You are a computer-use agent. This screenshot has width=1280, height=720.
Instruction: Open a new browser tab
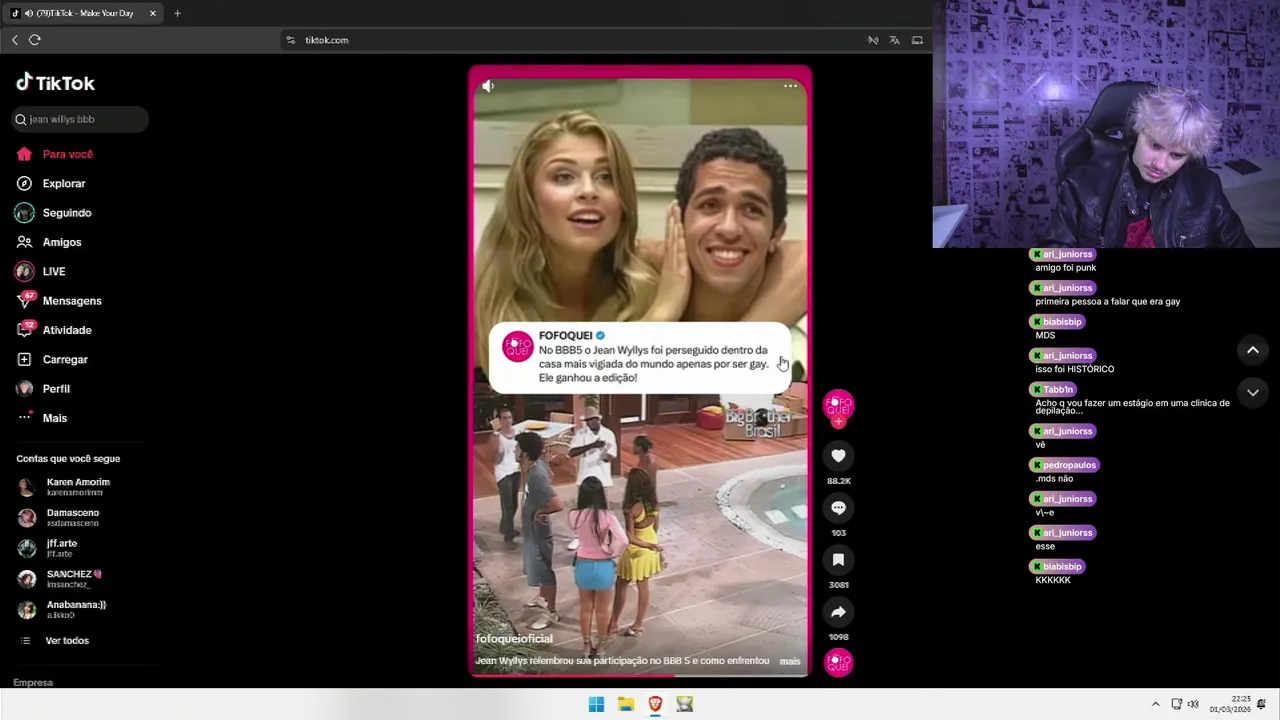point(177,13)
